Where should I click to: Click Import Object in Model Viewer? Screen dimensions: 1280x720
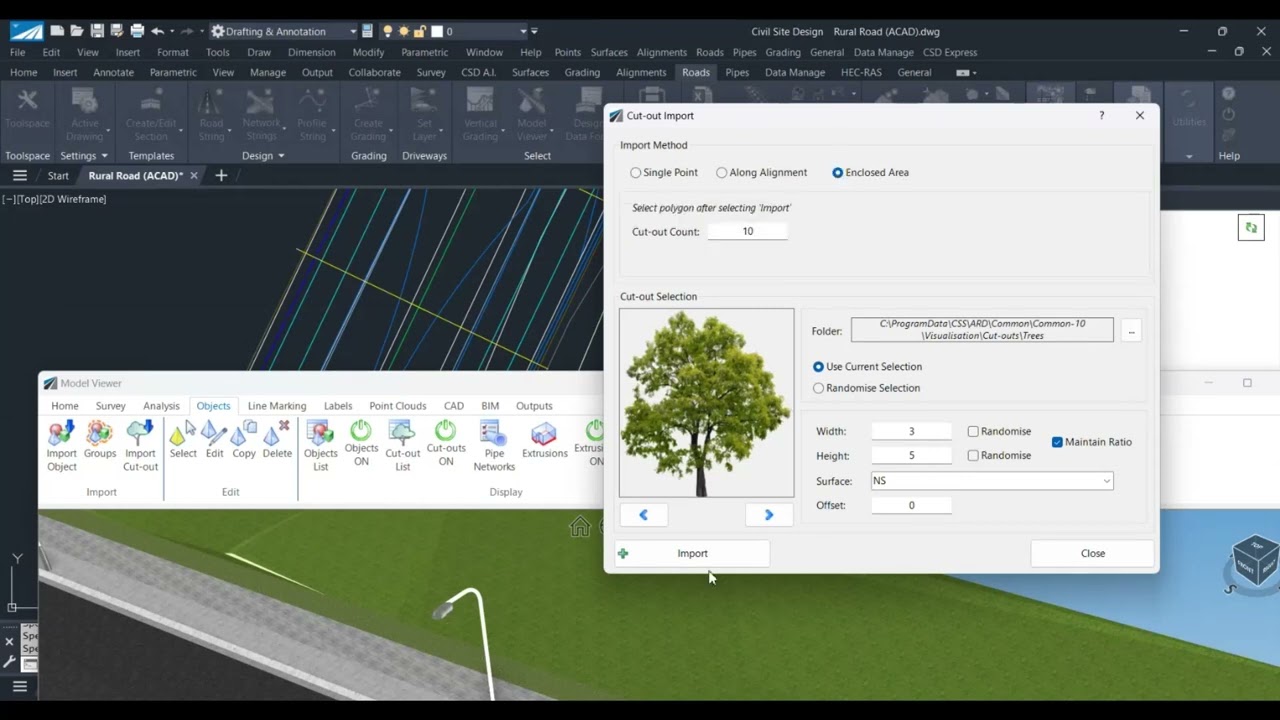coord(61,445)
